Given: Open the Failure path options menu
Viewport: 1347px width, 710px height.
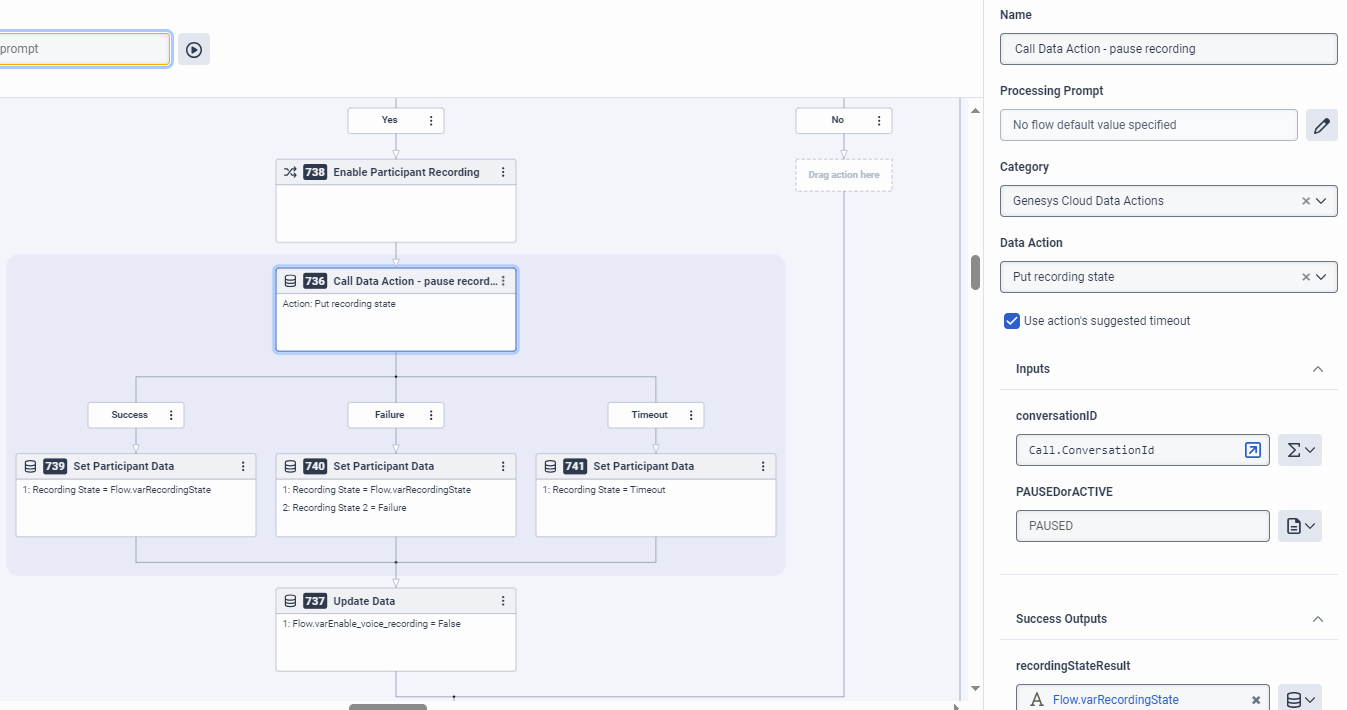Looking at the screenshot, I should 431,415.
